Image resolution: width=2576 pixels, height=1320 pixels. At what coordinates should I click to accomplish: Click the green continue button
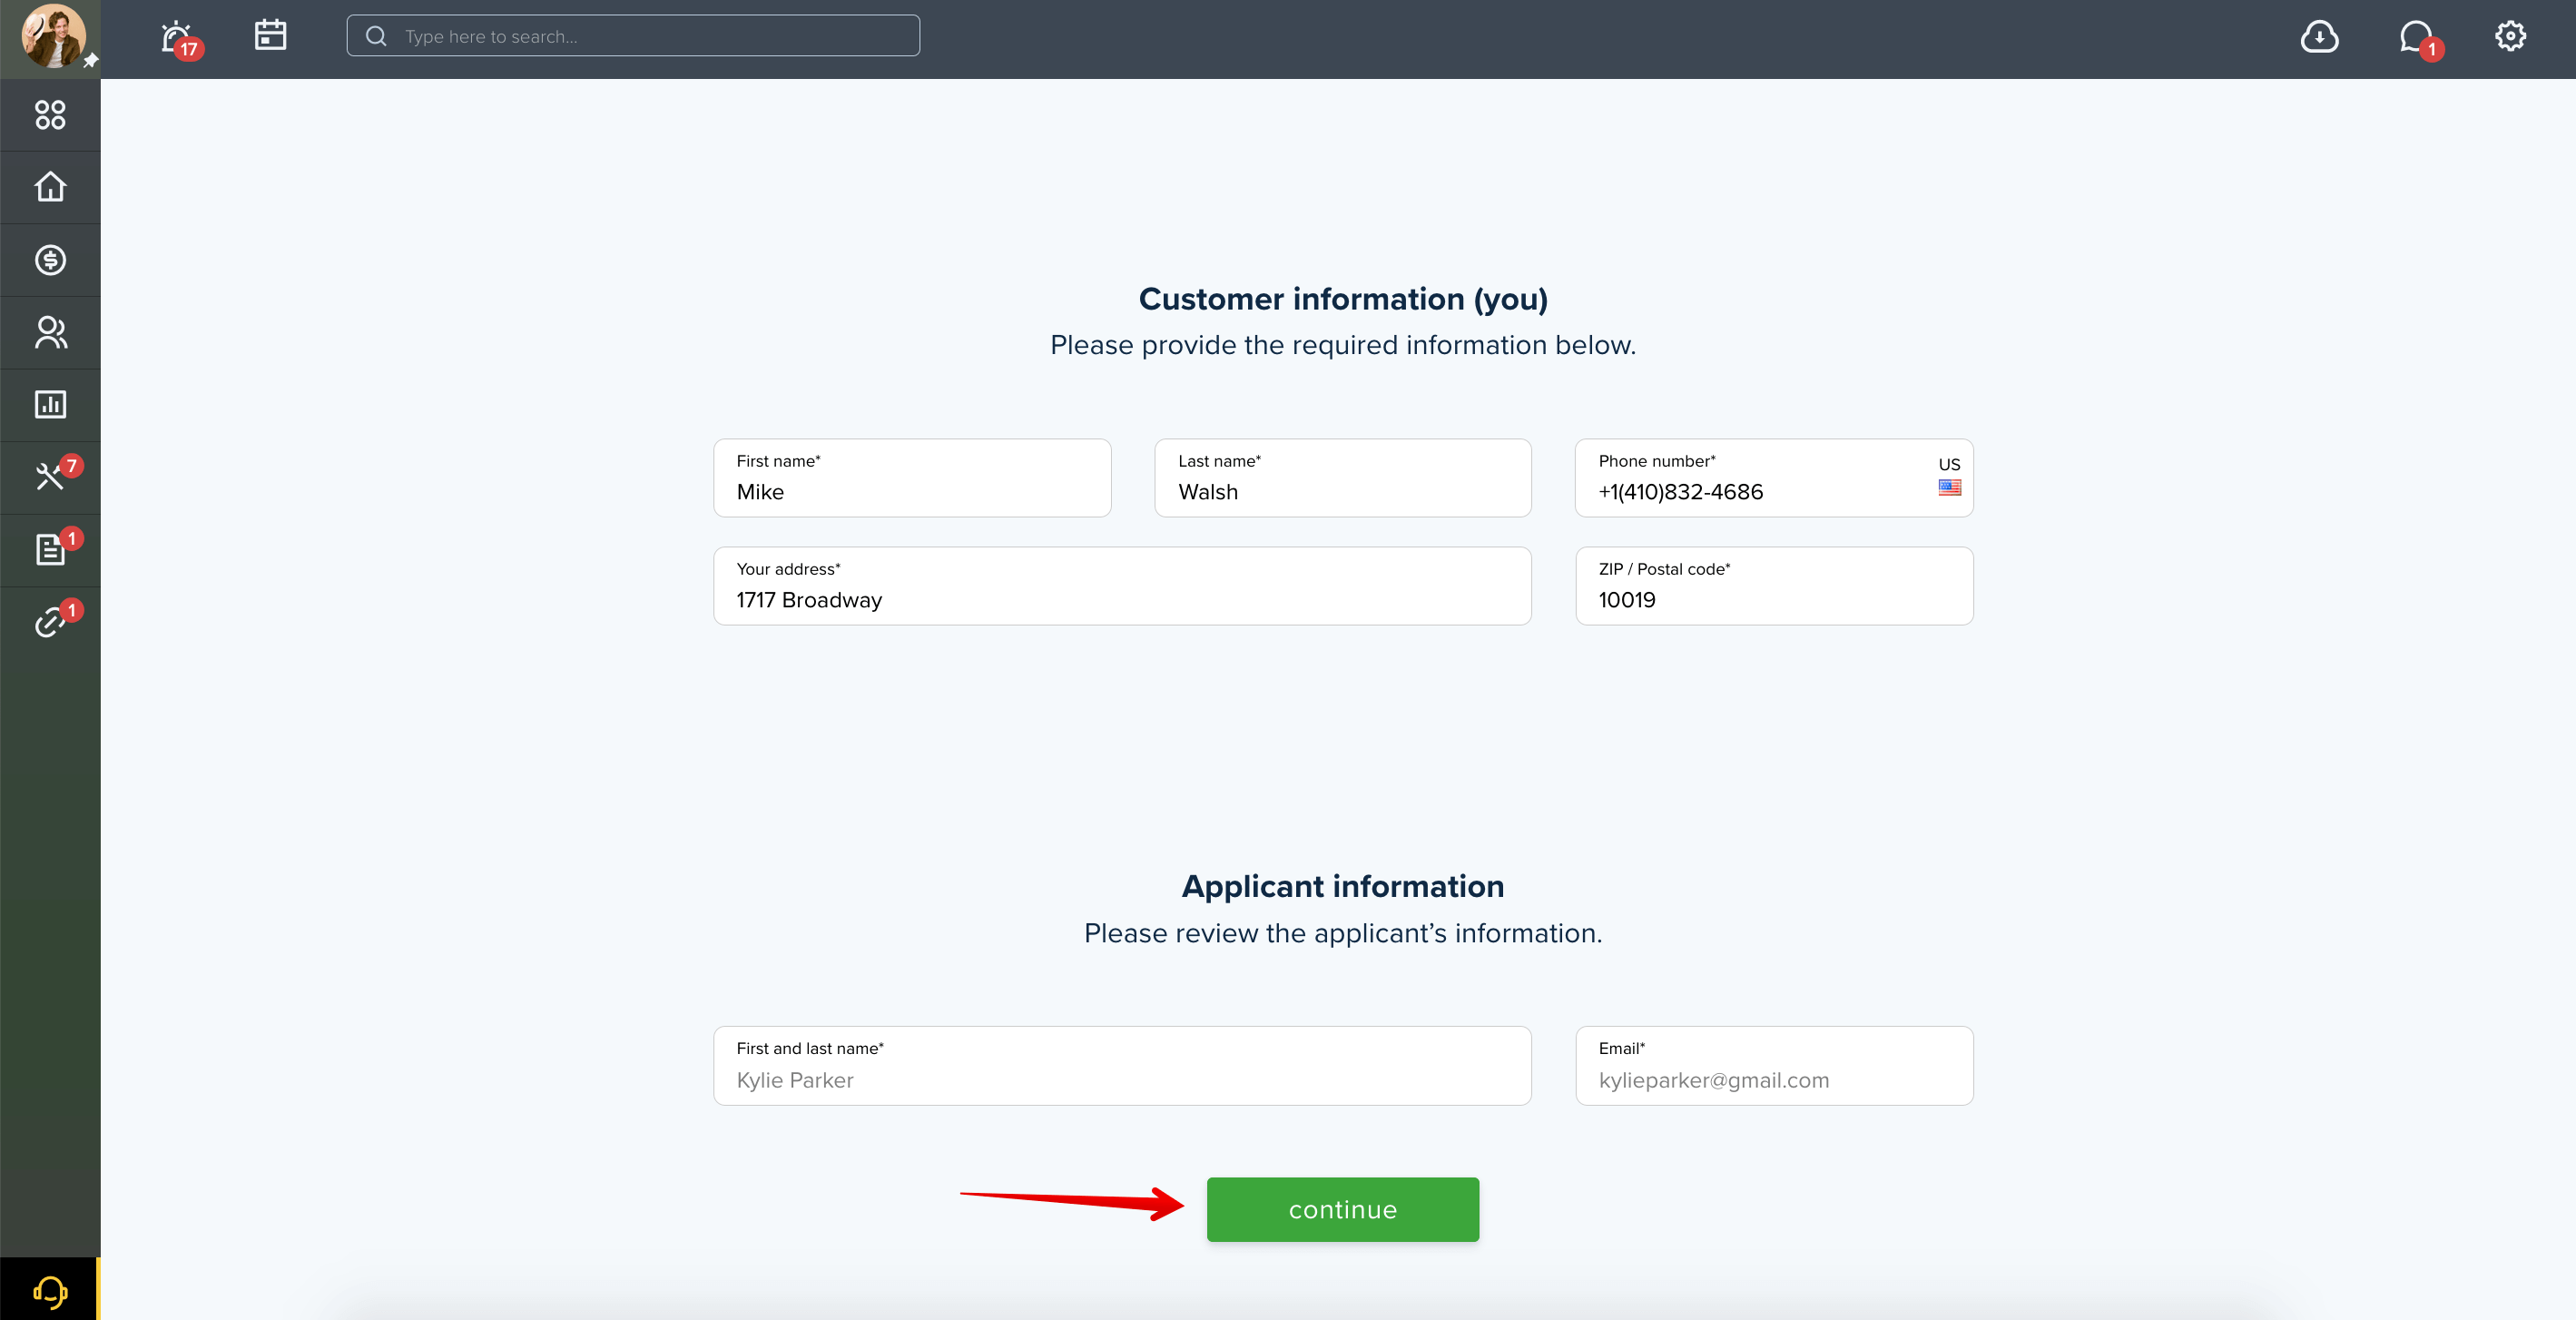tap(1342, 1210)
